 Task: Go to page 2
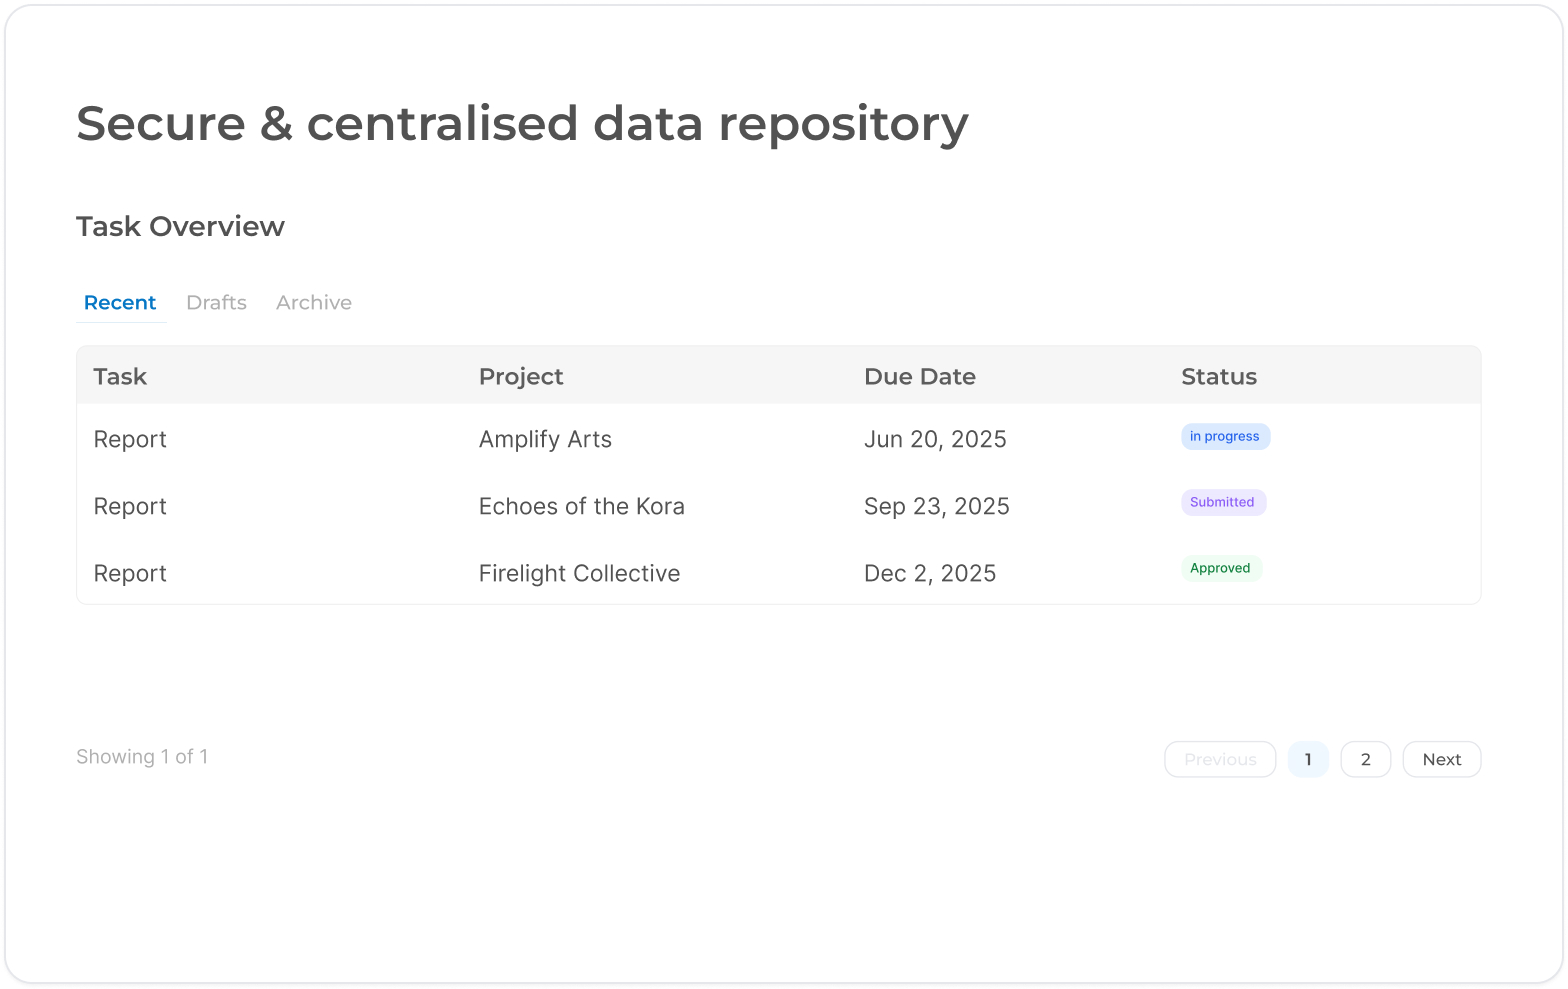[x=1365, y=759]
